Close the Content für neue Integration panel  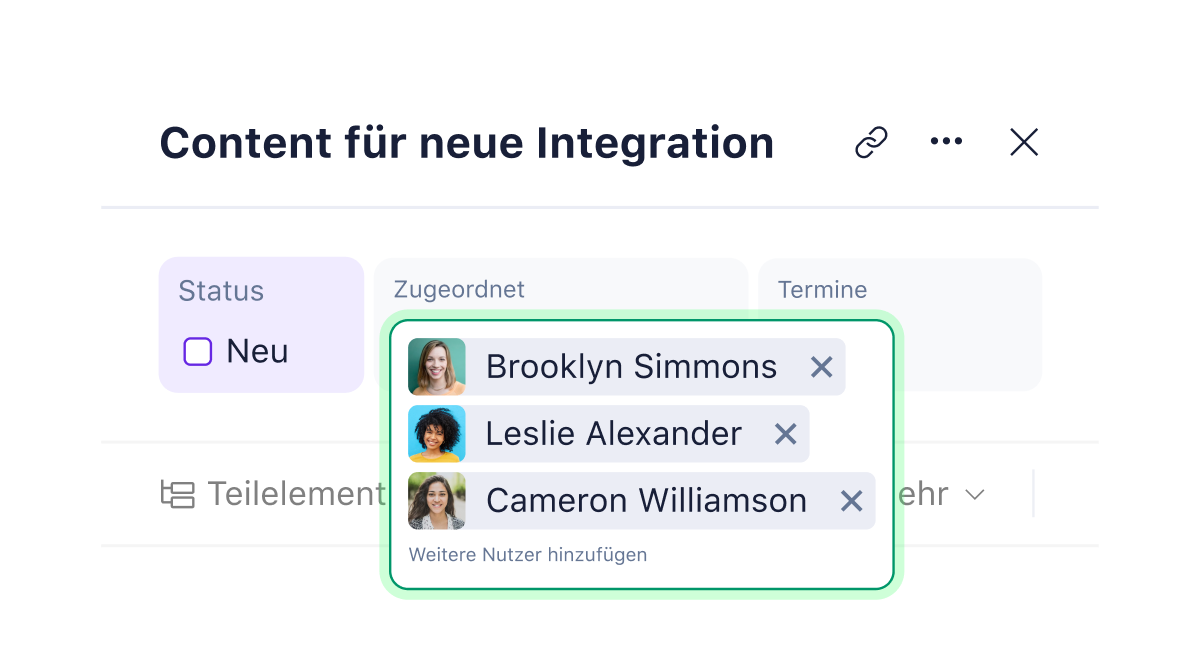[x=1024, y=143]
